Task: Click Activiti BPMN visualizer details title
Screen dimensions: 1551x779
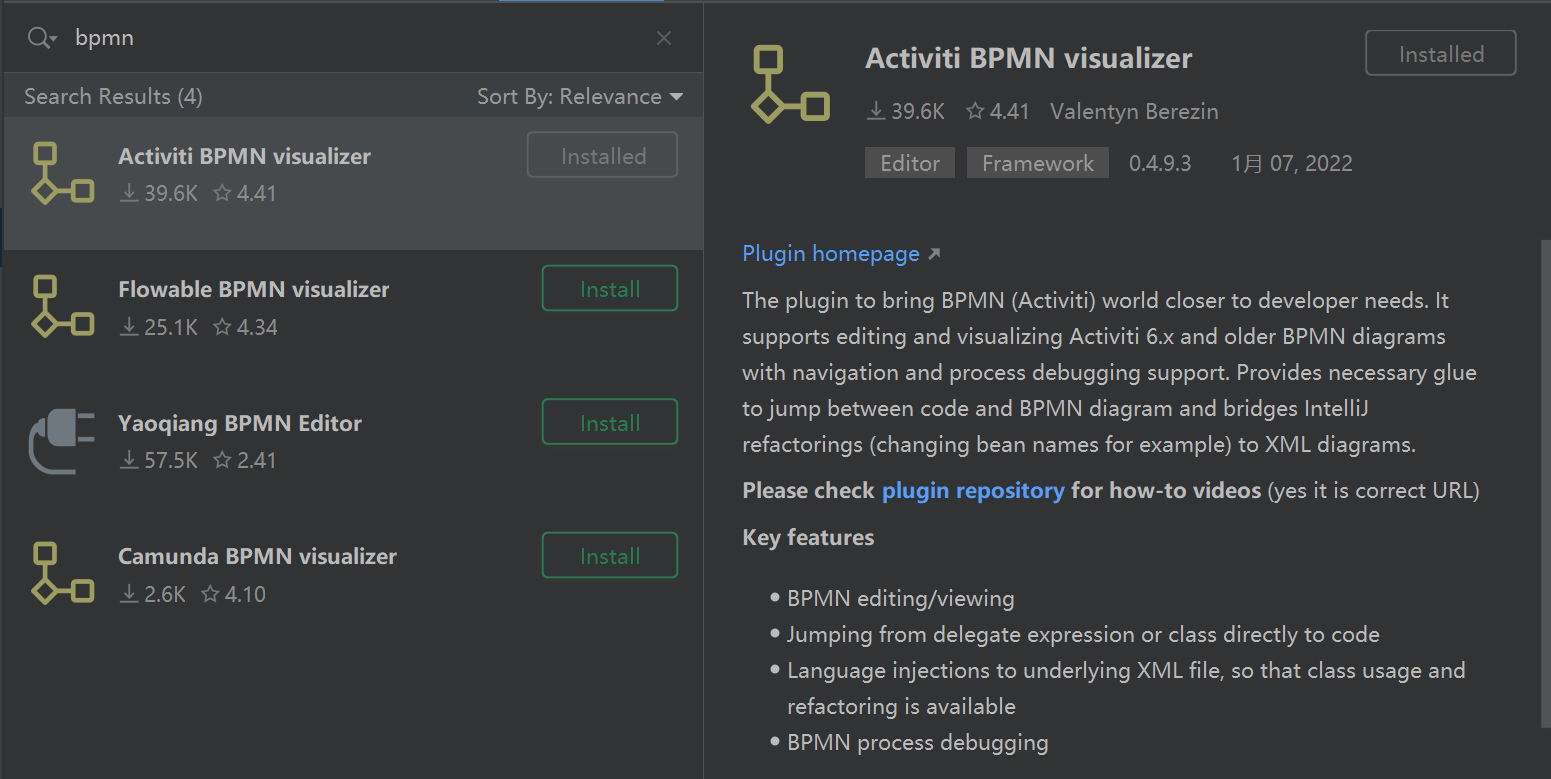Action: 1029,58
